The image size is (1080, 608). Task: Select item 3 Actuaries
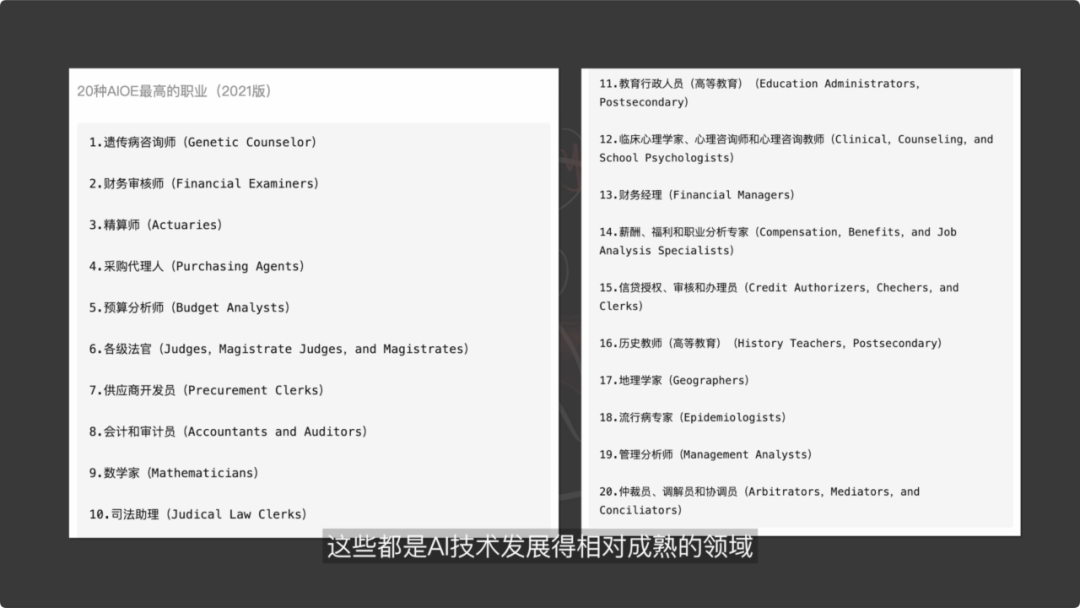pos(156,225)
